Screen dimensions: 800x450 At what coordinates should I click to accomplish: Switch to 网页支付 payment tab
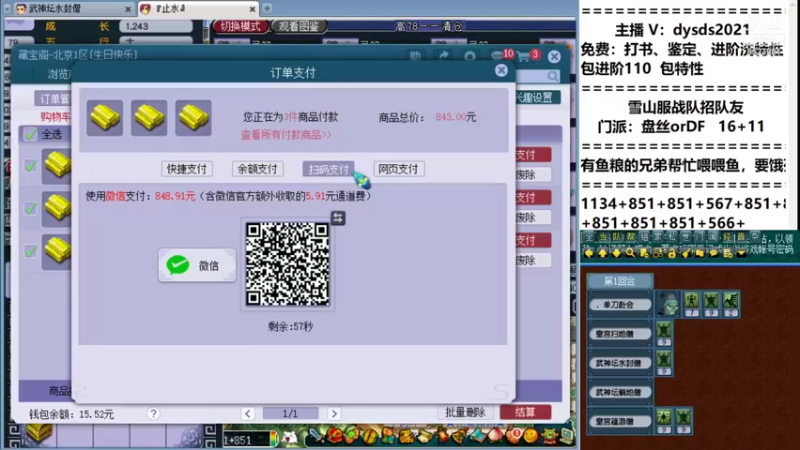point(398,169)
